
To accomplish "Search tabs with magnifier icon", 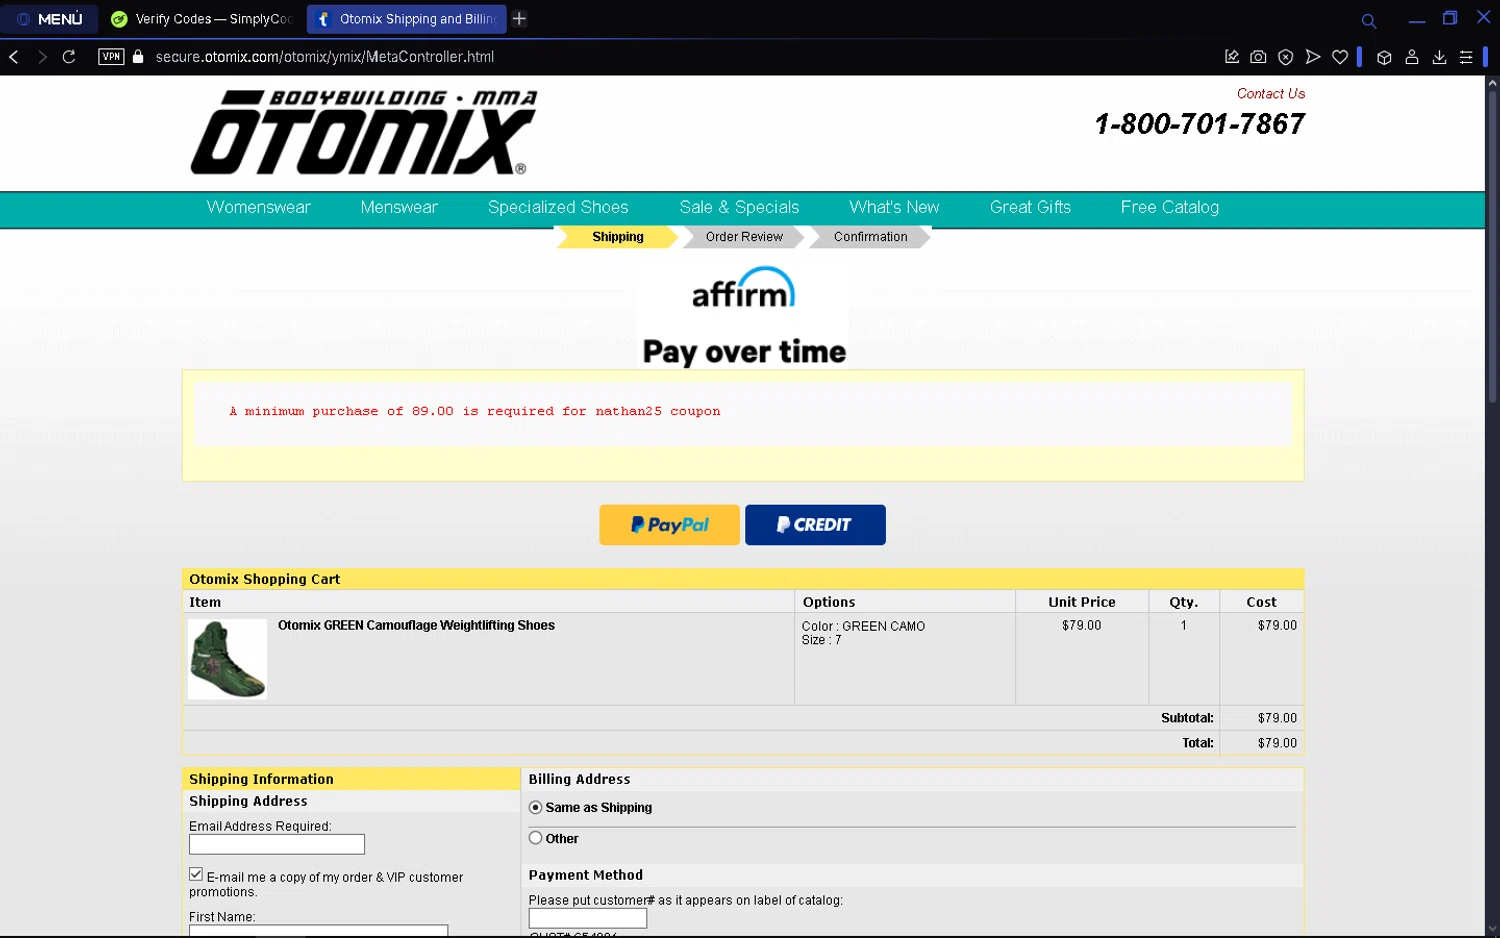I will (x=1369, y=20).
